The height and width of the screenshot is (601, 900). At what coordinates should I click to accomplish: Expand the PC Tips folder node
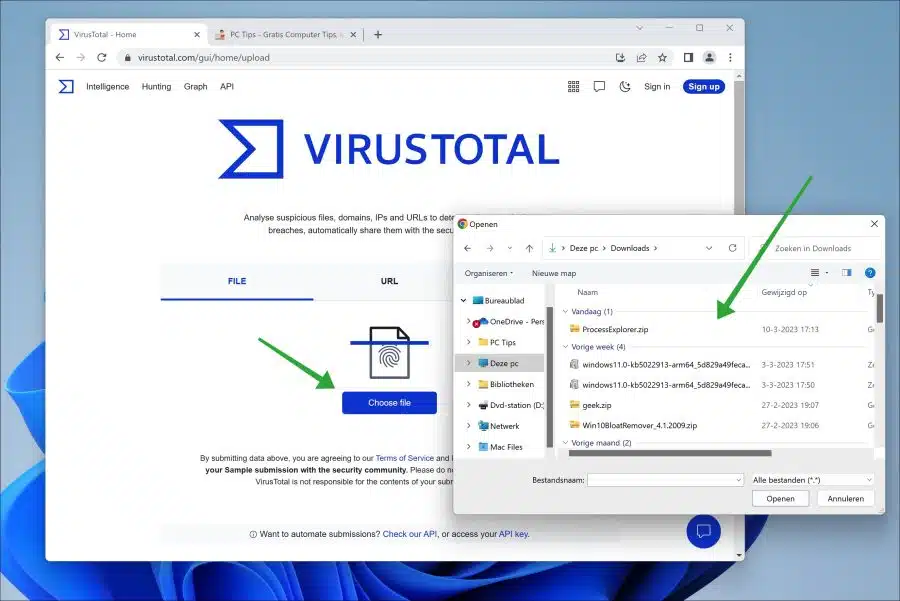click(468, 342)
